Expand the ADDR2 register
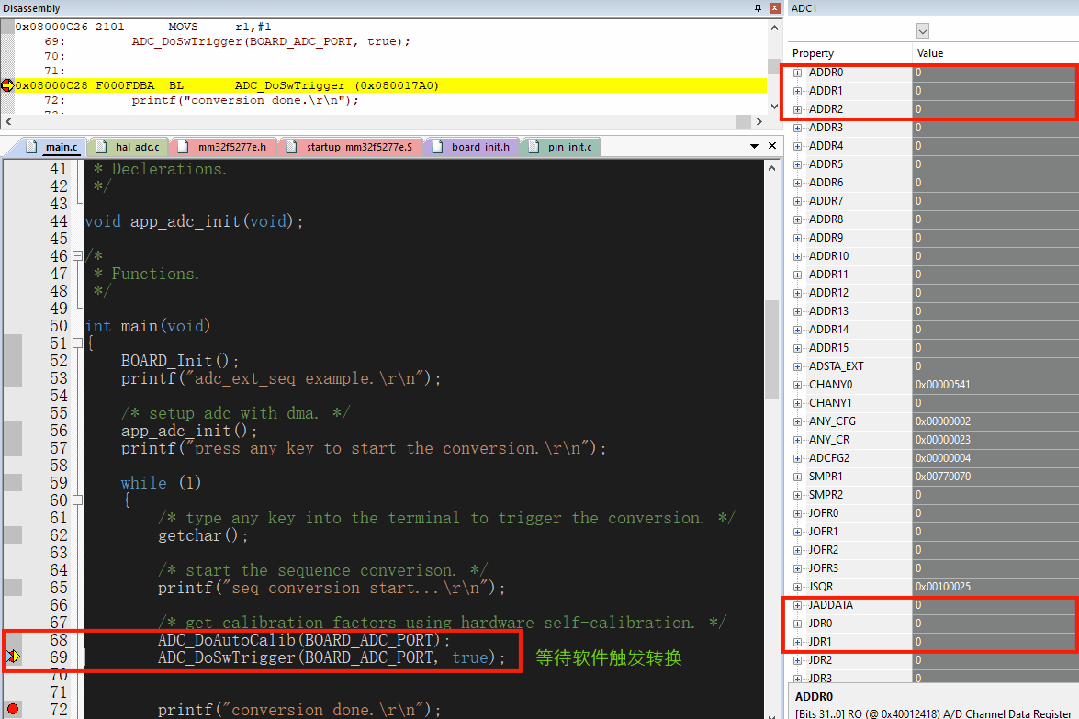This screenshot has width=1079, height=719. point(798,109)
